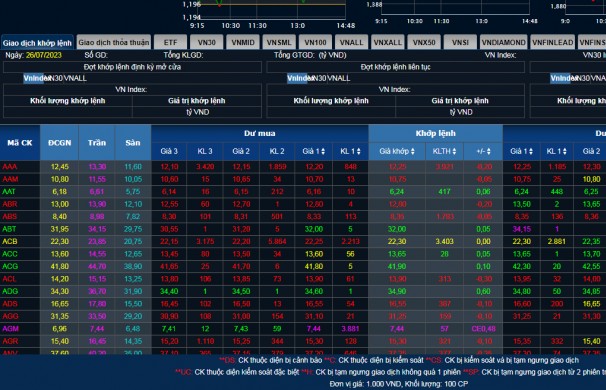Open stock code ABR
This screenshot has width=606, height=390.
coord(10,204)
